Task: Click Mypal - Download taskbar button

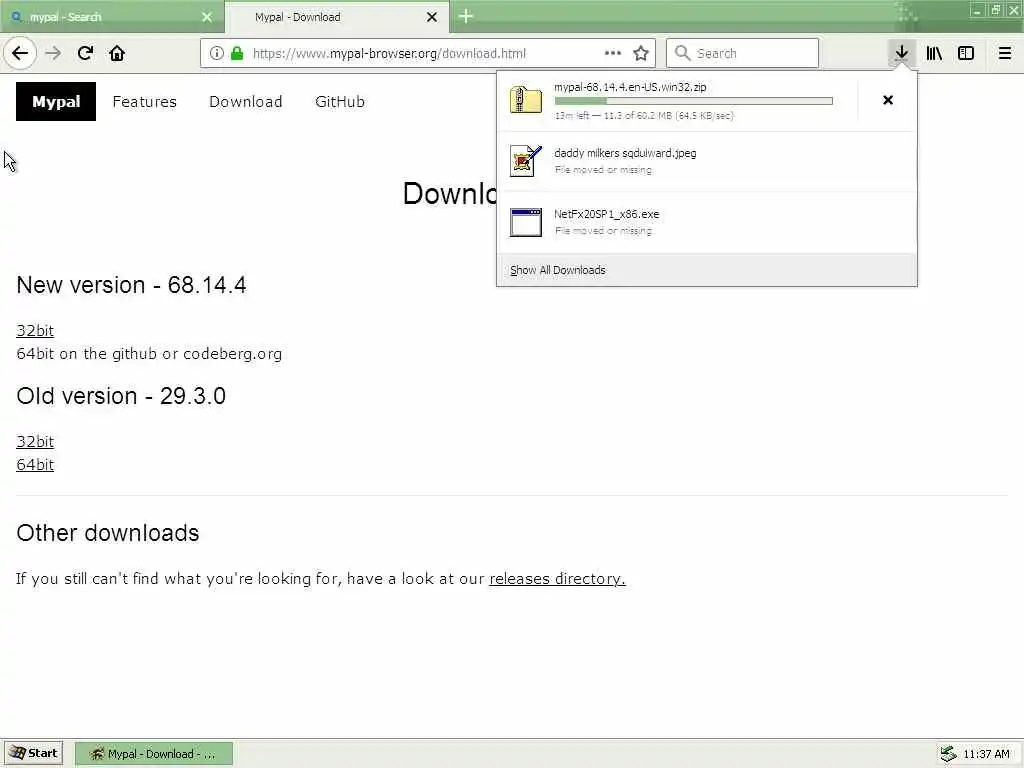Action: tap(153, 754)
